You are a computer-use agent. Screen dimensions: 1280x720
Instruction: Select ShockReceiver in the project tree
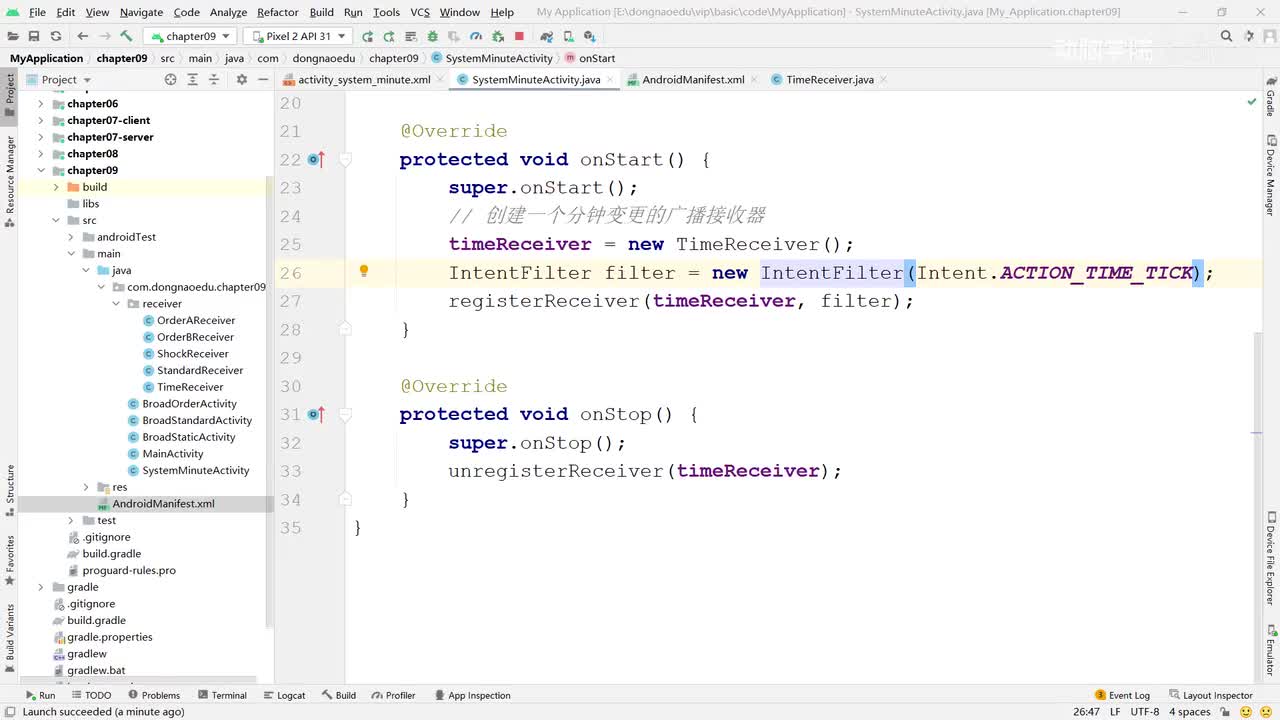coord(192,354)
